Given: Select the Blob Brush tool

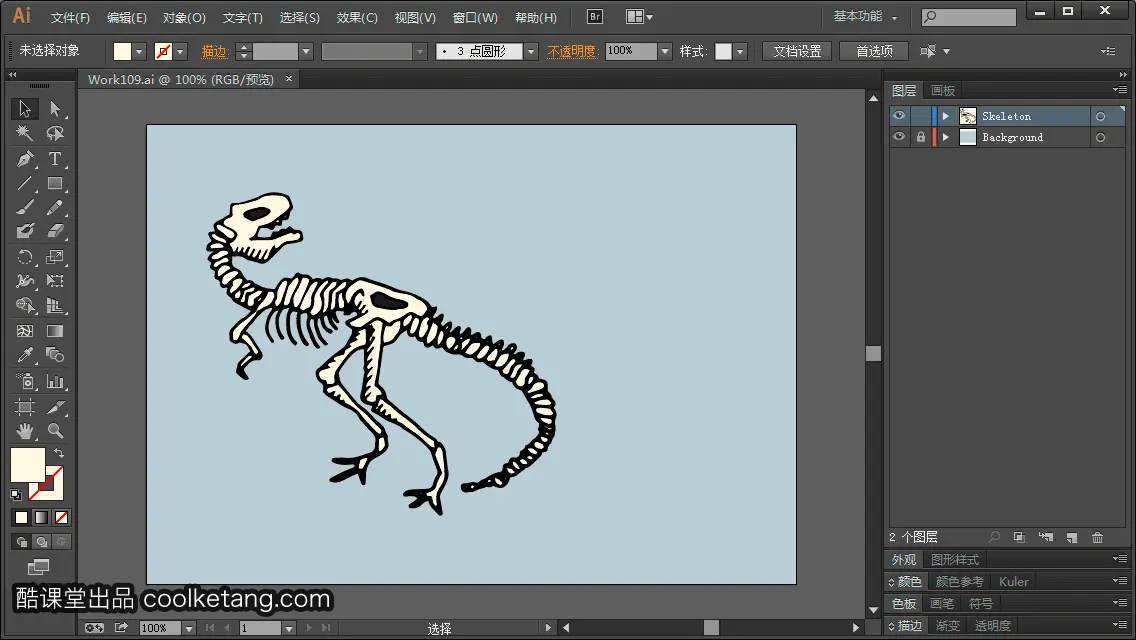Looking at the screenshot, I should pos(25,231).
